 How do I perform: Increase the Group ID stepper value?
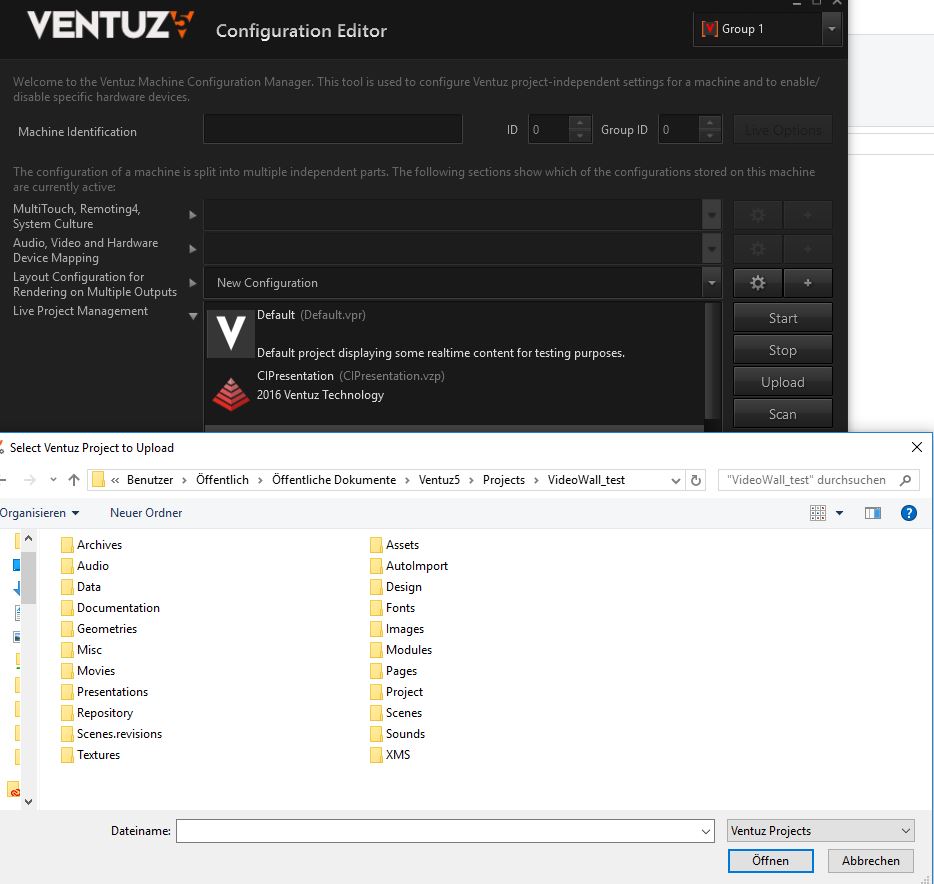pos(711,124)
